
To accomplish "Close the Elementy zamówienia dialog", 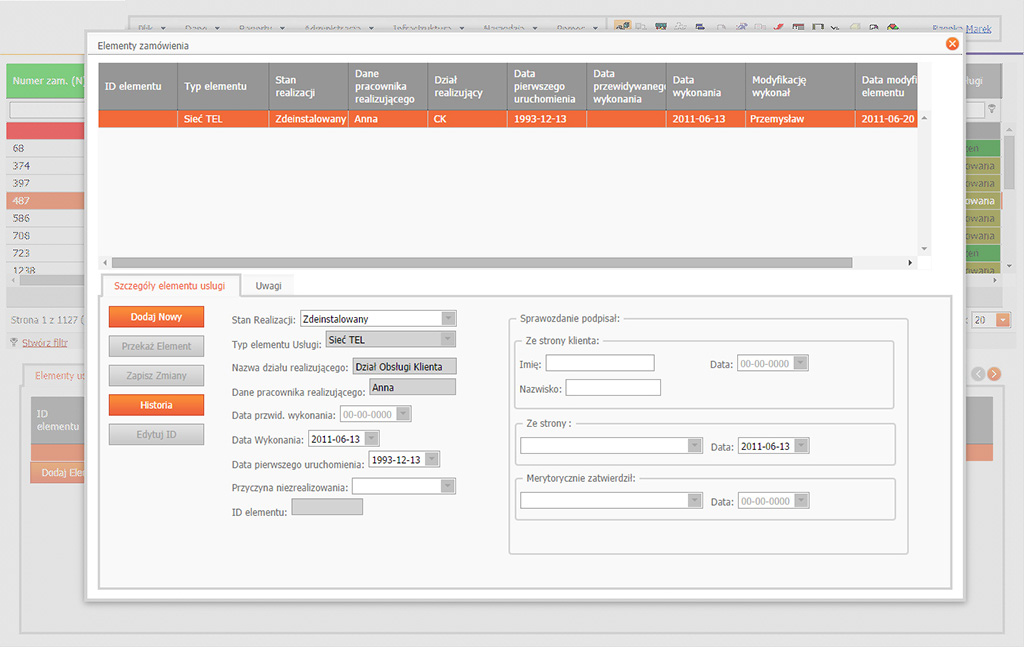I will pos(952,44).
